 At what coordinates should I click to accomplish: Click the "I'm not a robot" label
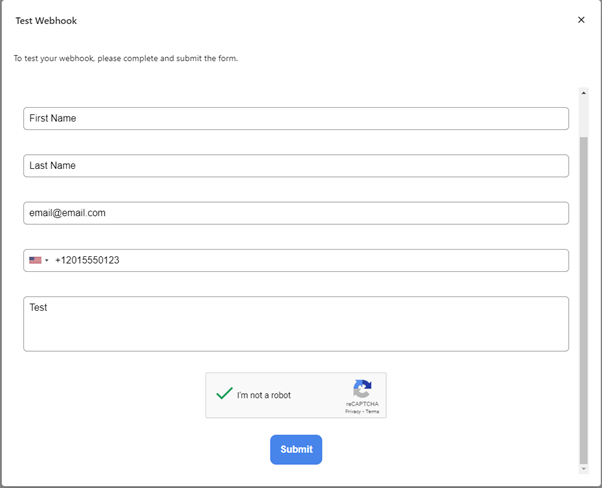264,396
